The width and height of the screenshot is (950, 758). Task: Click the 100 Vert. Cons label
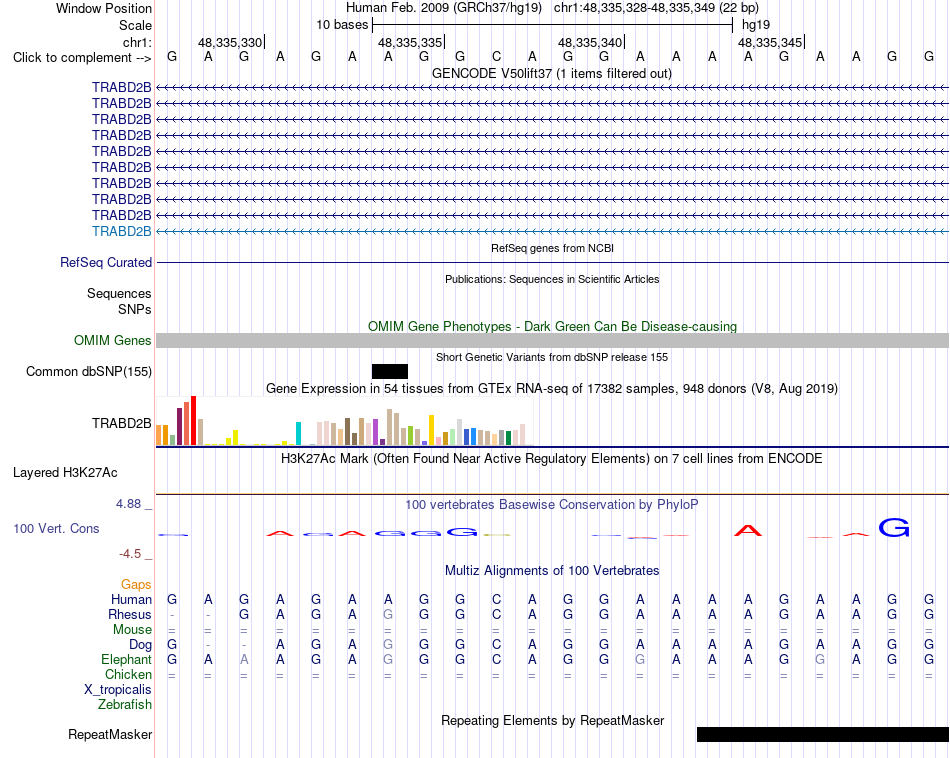point(56,528)
